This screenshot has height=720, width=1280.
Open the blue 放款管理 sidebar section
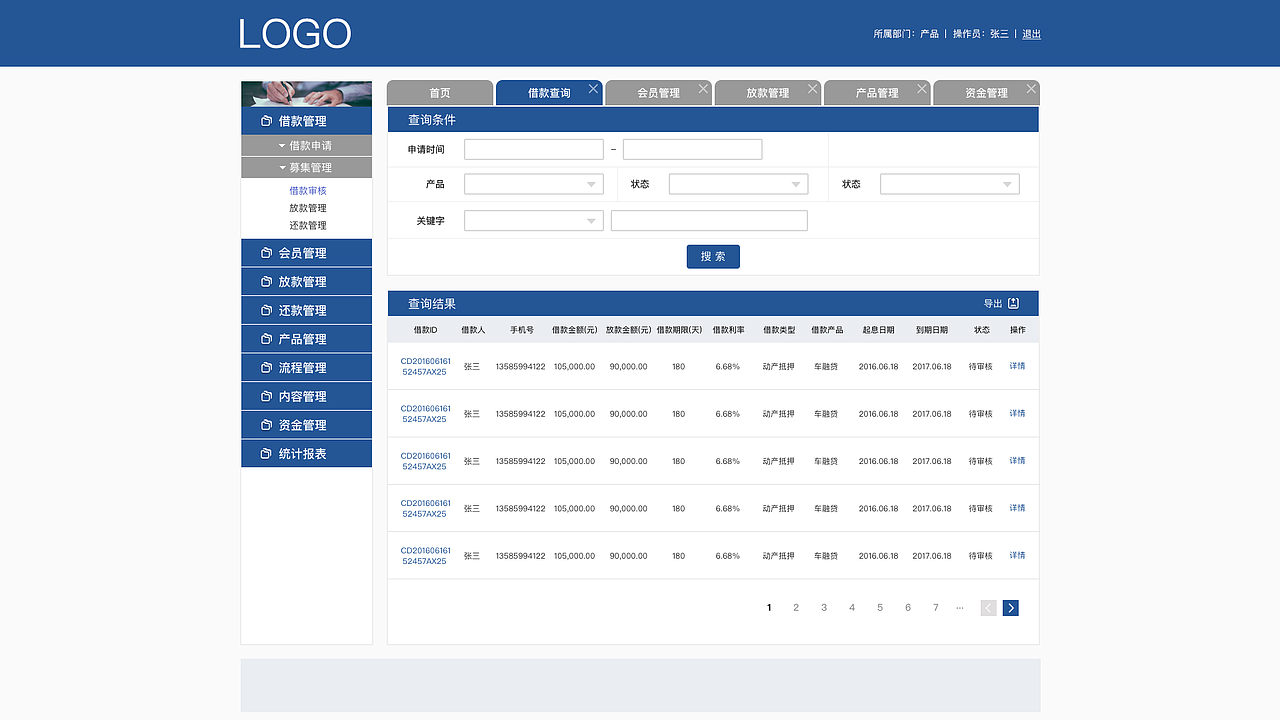pyautogui.click(x=306, y=282)
